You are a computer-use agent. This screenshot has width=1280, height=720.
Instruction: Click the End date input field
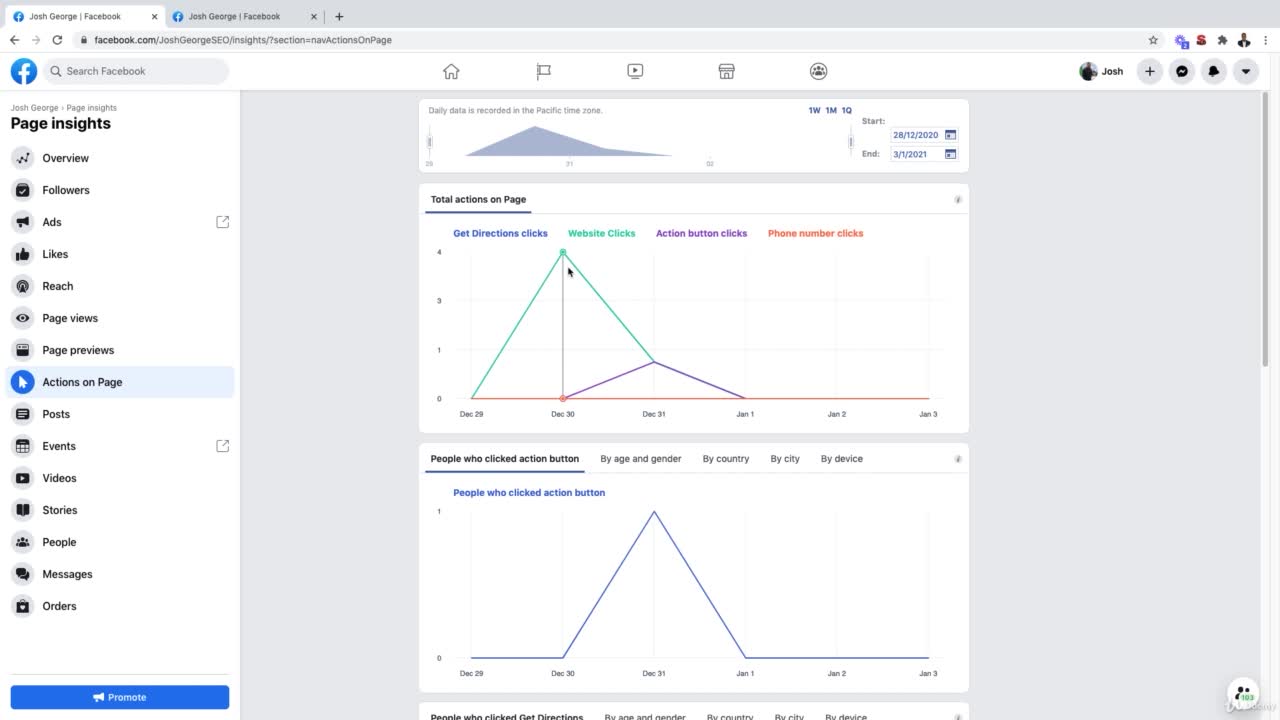click(916, 154)
